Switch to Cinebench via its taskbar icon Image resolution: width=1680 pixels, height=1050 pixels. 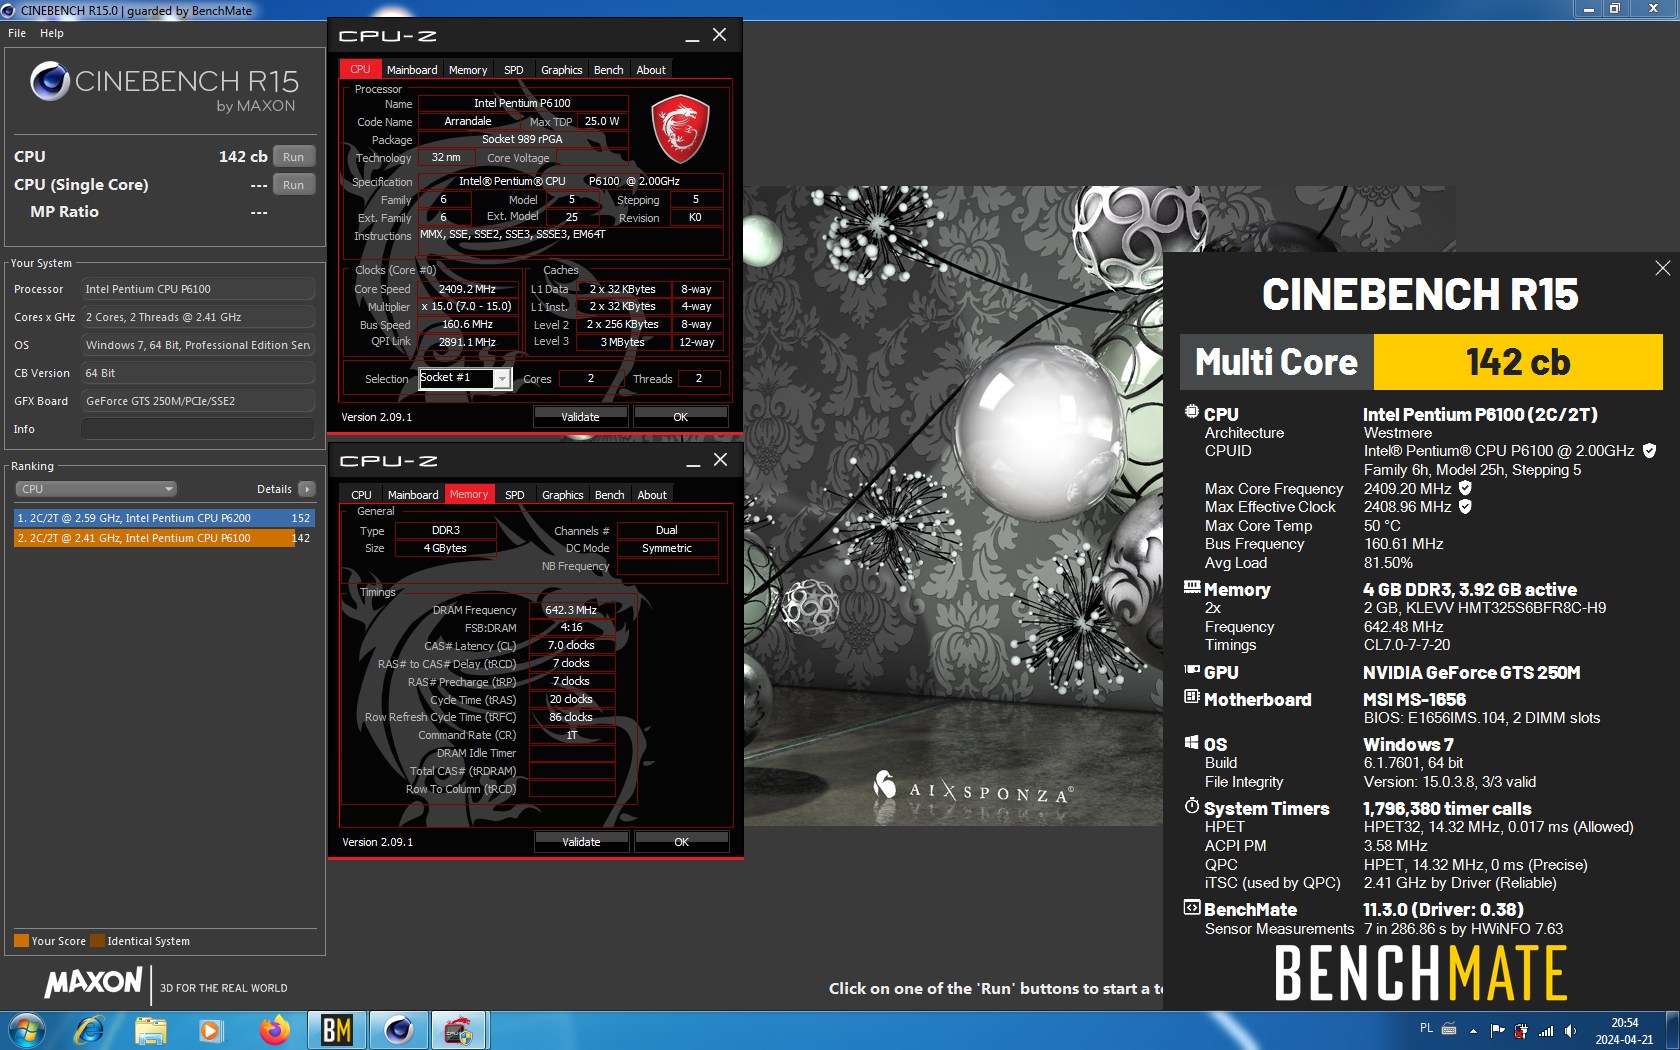(398, 1029)
